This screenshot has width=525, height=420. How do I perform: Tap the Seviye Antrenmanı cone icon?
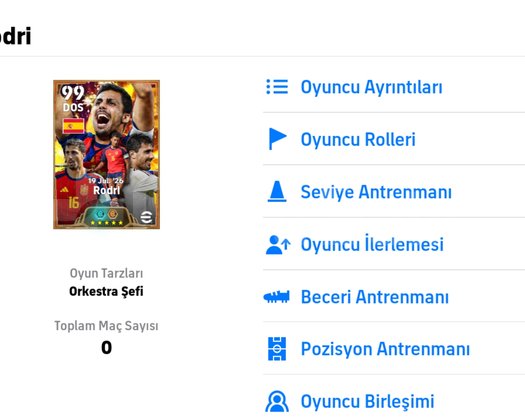[x=277, y=191]
